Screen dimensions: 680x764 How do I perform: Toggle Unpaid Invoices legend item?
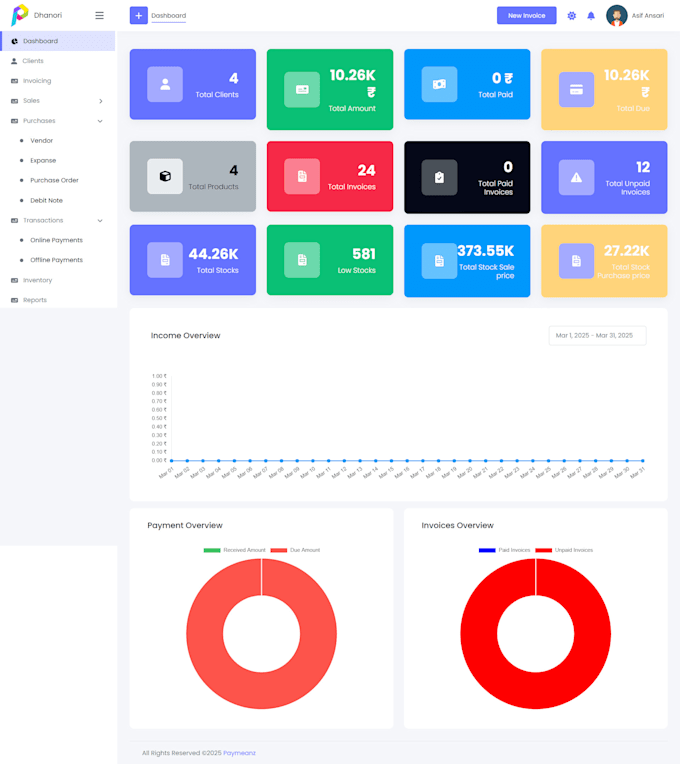click(564, 550)
